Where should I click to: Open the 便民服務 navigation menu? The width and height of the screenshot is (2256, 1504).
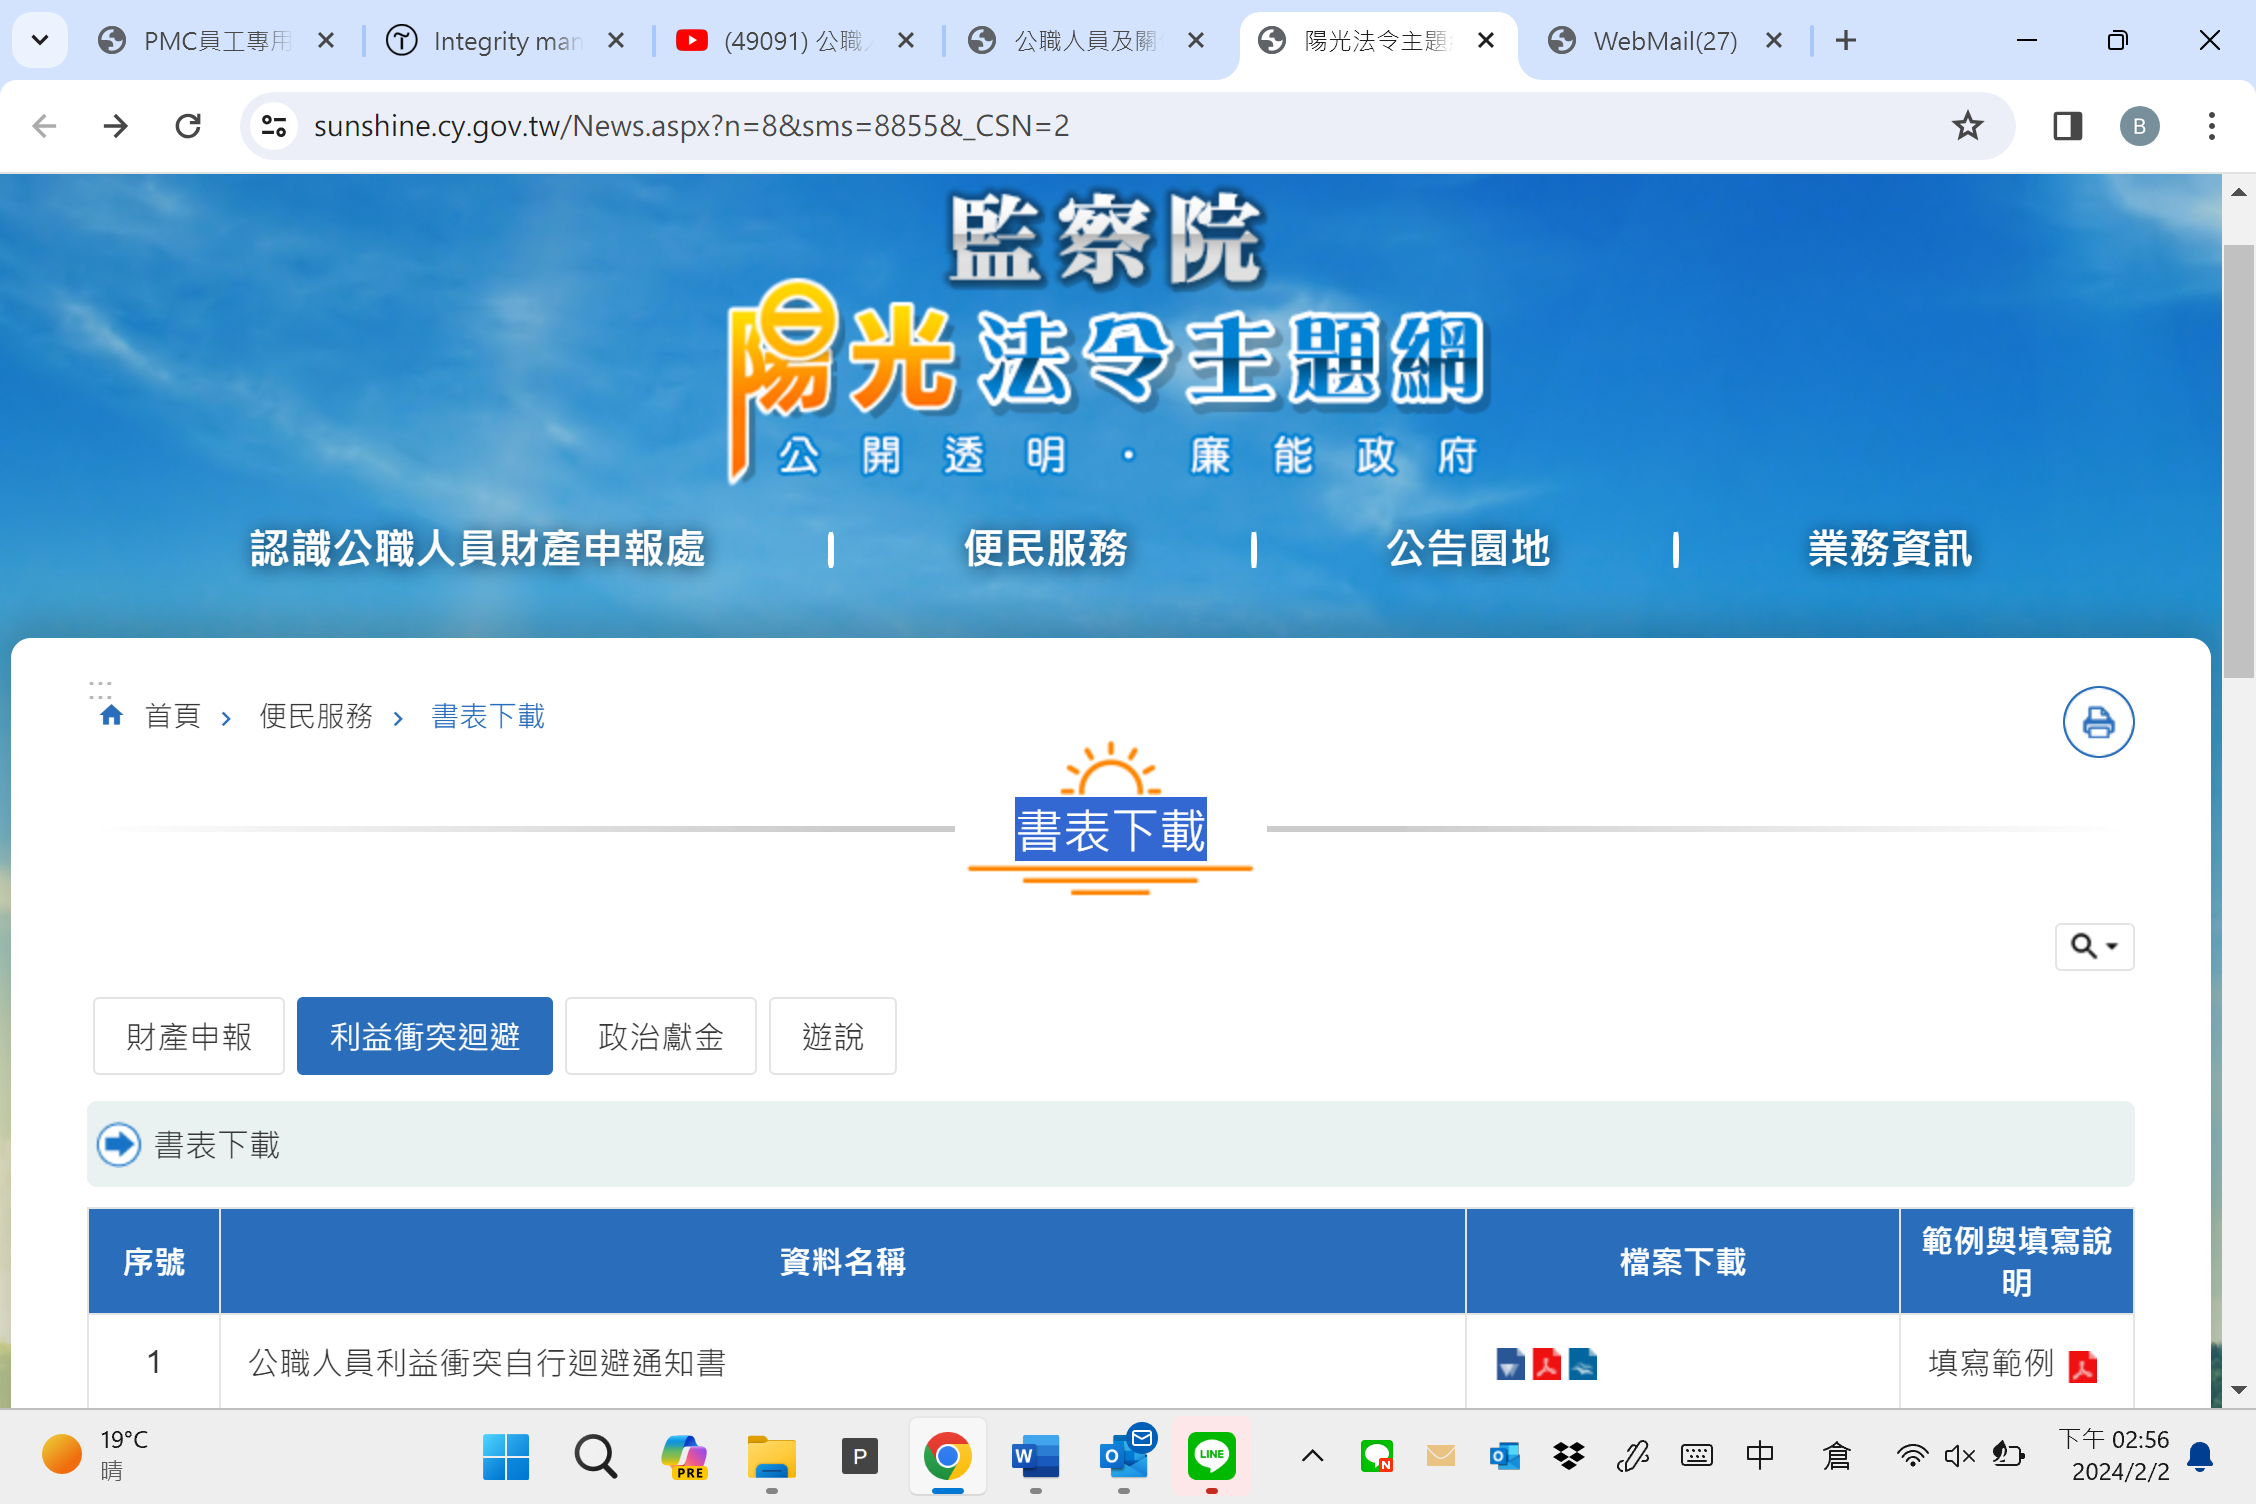[x=1046, y=549]
